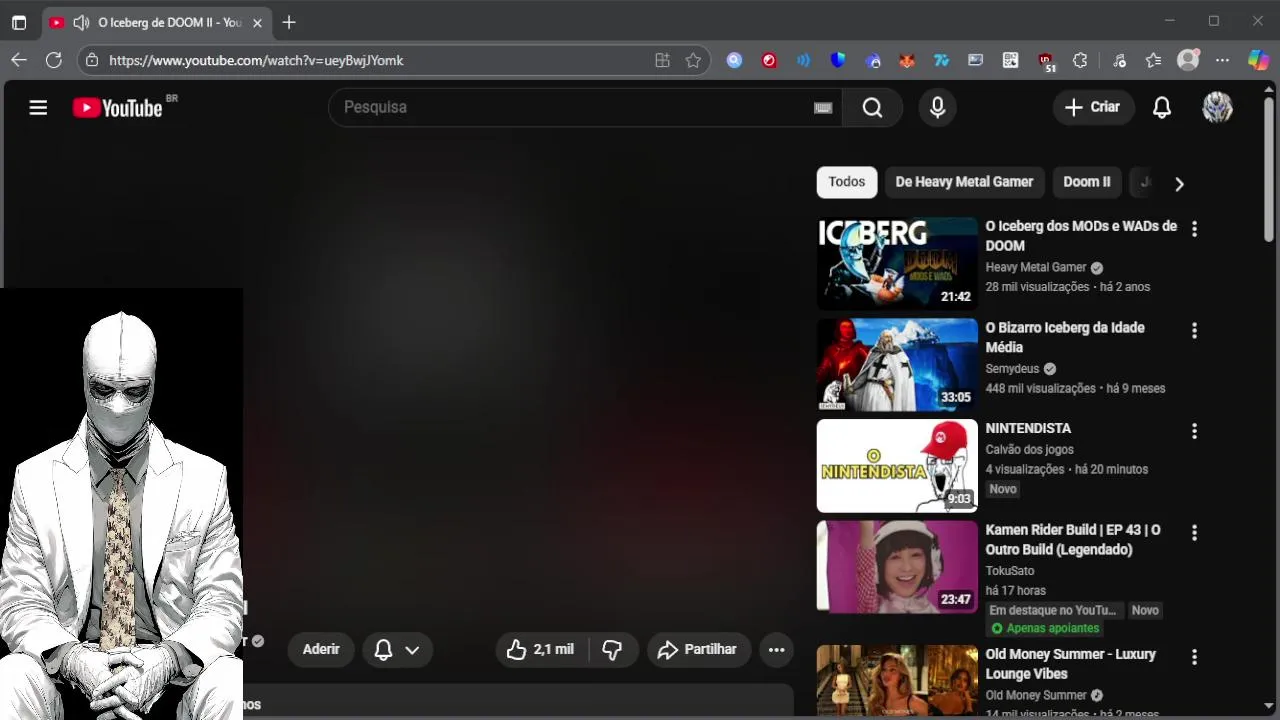Open the NINTENDISTA video thumbnail
The width and height of the screenshot is (1280, 720).
pyautogui.click(x=897, y=466)
